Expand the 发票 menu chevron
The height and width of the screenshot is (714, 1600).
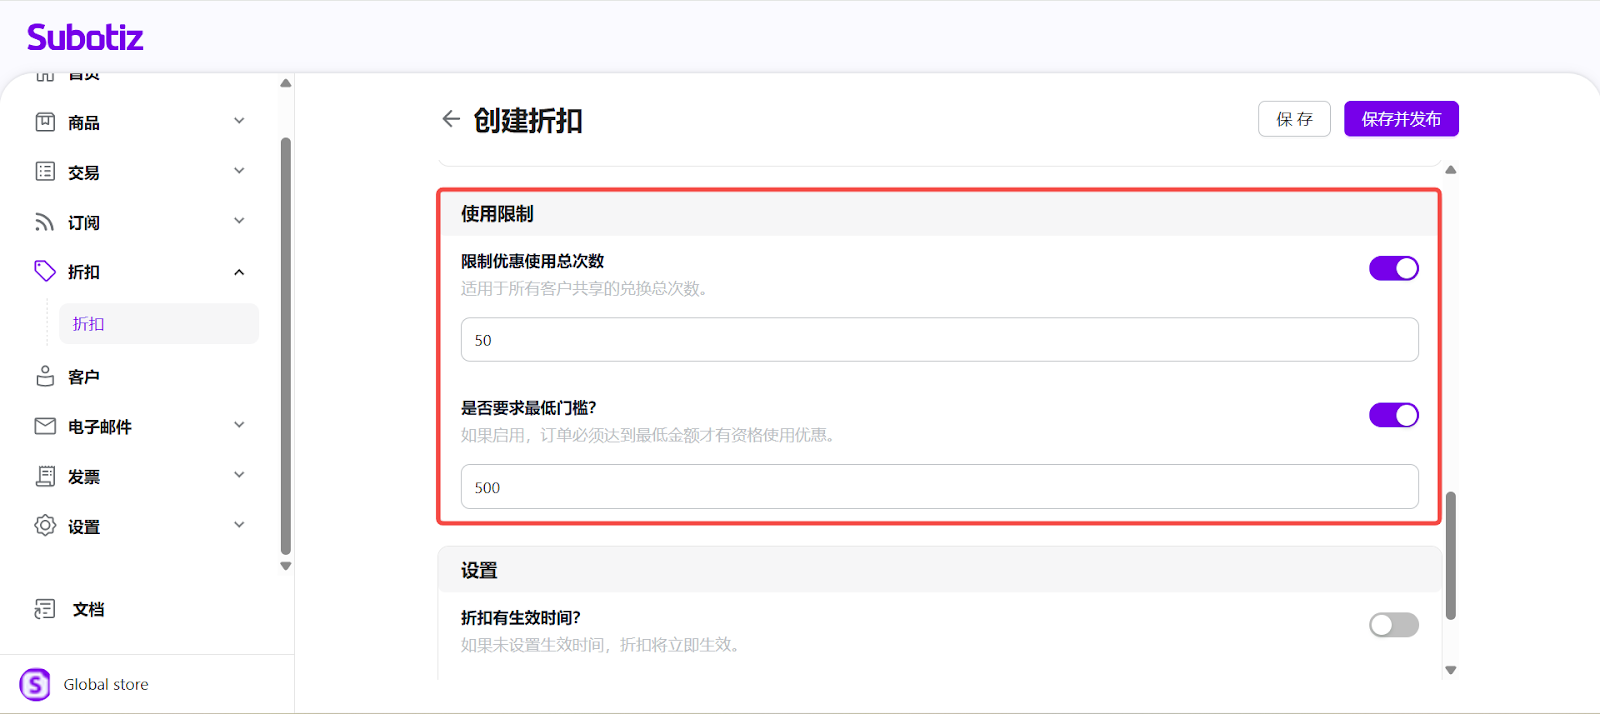pos(239,475)
